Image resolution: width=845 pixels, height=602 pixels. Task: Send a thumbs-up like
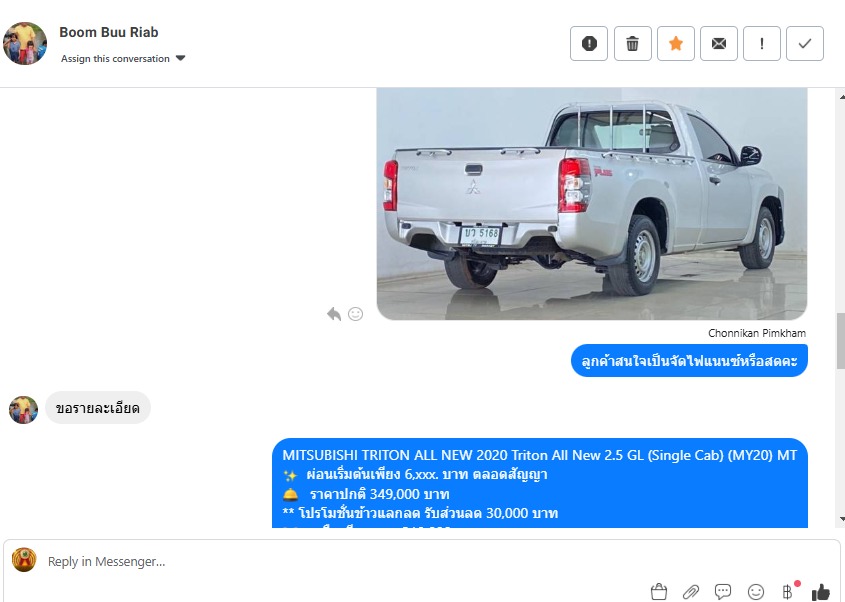(820, 592)
